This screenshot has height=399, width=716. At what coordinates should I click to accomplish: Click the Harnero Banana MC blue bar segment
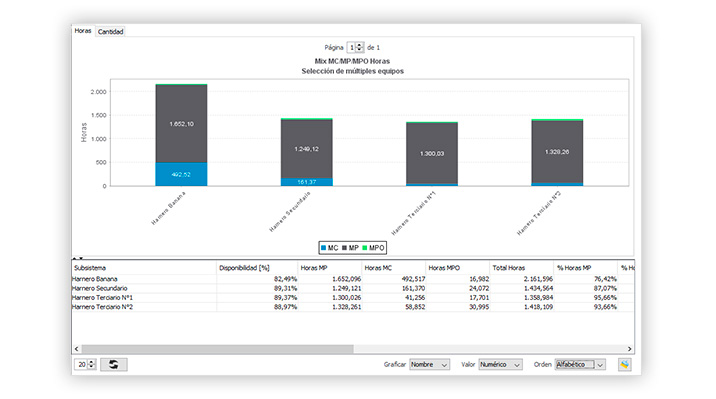pos(181,174)
